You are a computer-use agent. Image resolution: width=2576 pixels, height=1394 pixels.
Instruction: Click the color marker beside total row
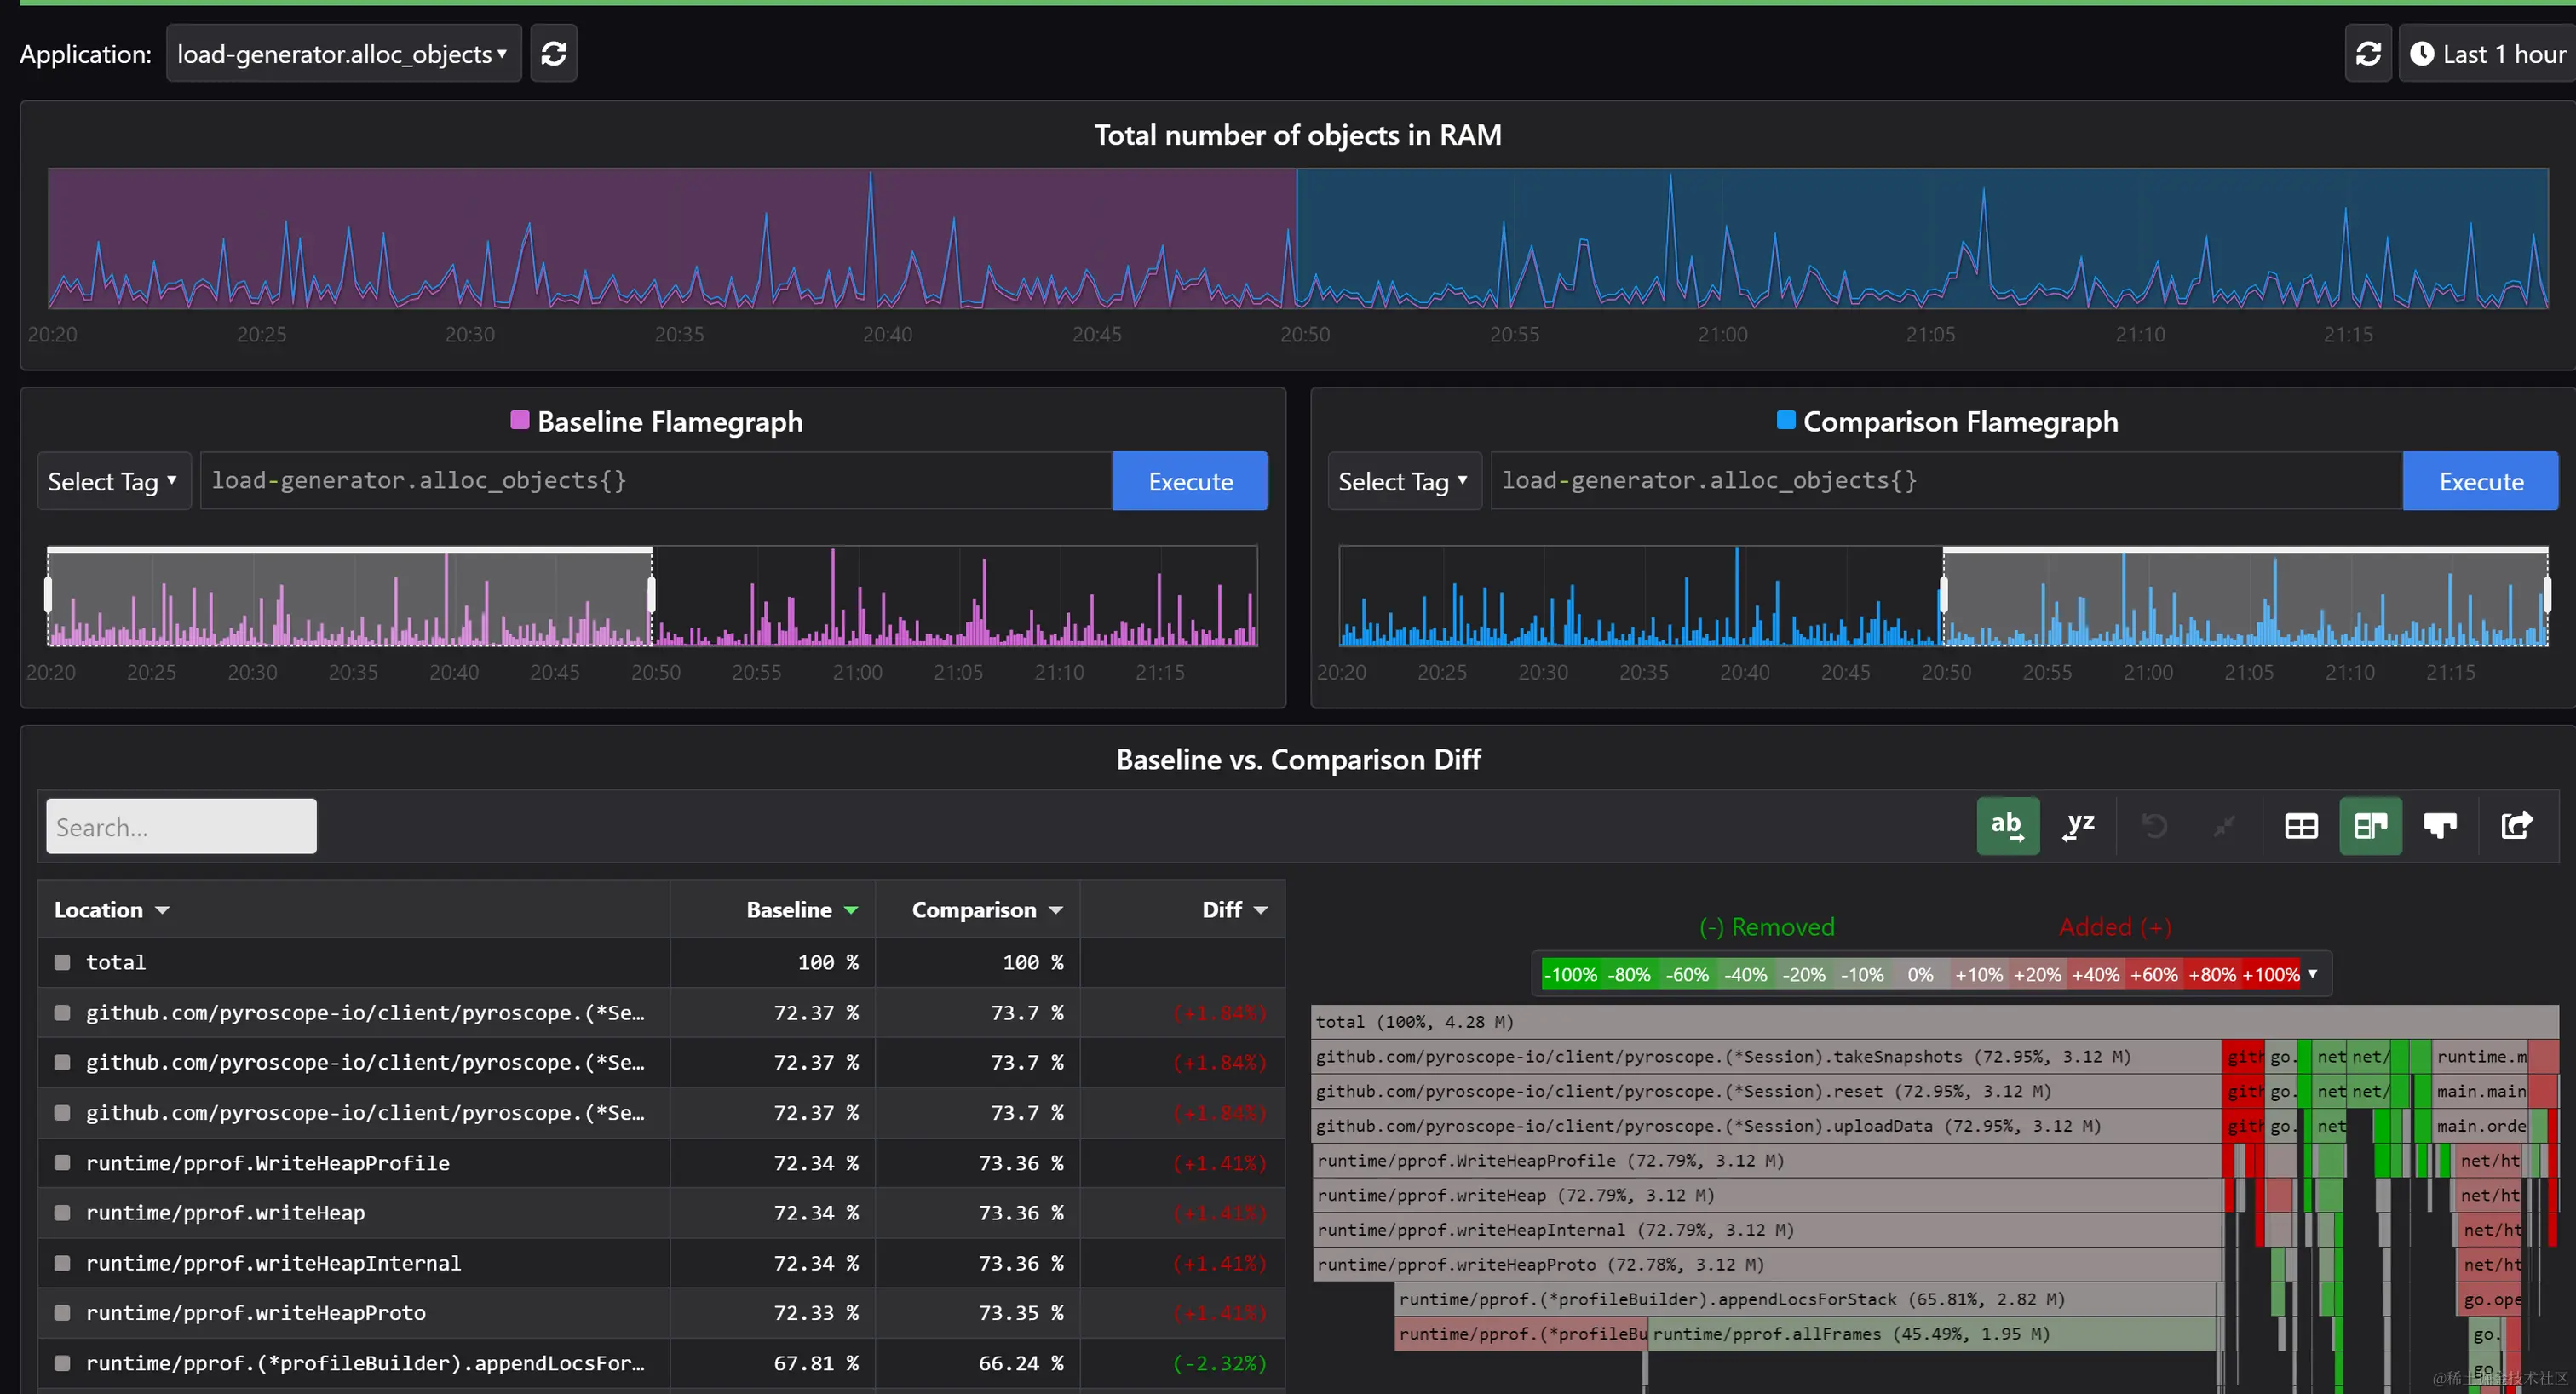pyautogui.click(x=62, y=962)
